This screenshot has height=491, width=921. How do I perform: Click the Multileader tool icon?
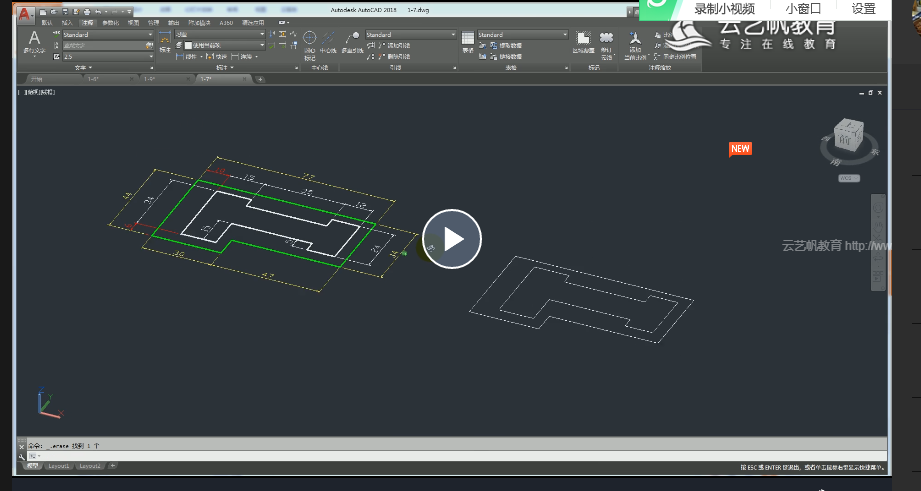coord(351,40)
